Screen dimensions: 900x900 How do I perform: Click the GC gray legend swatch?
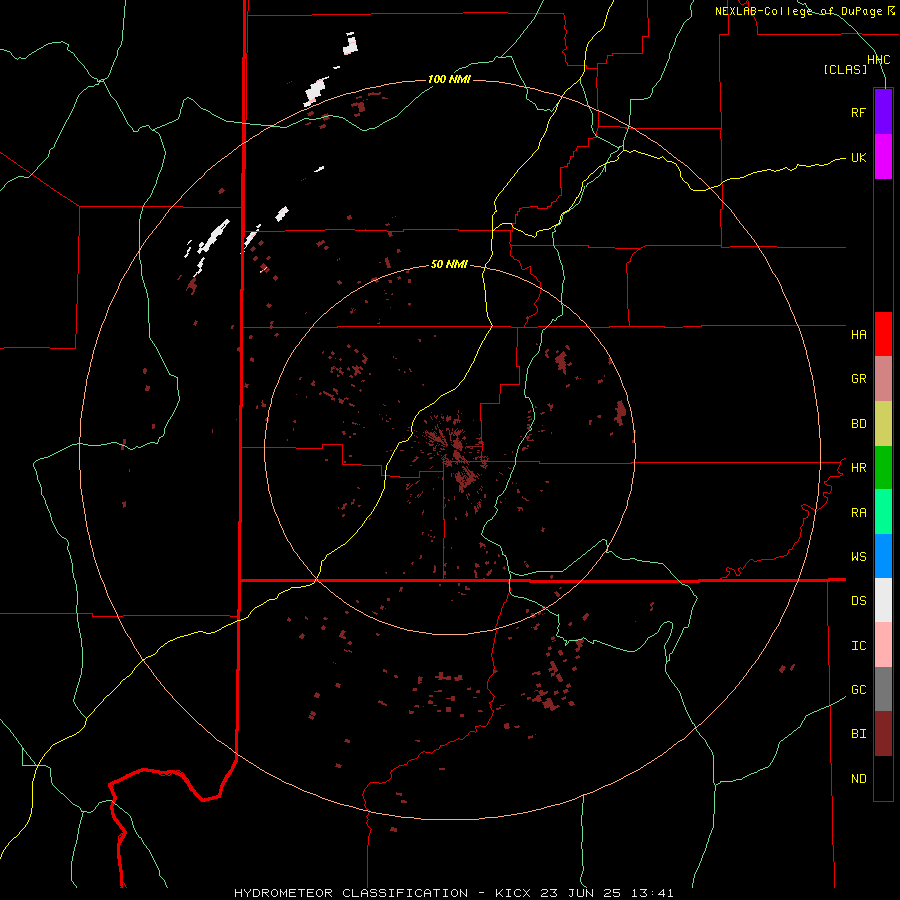tap(883, 689)
